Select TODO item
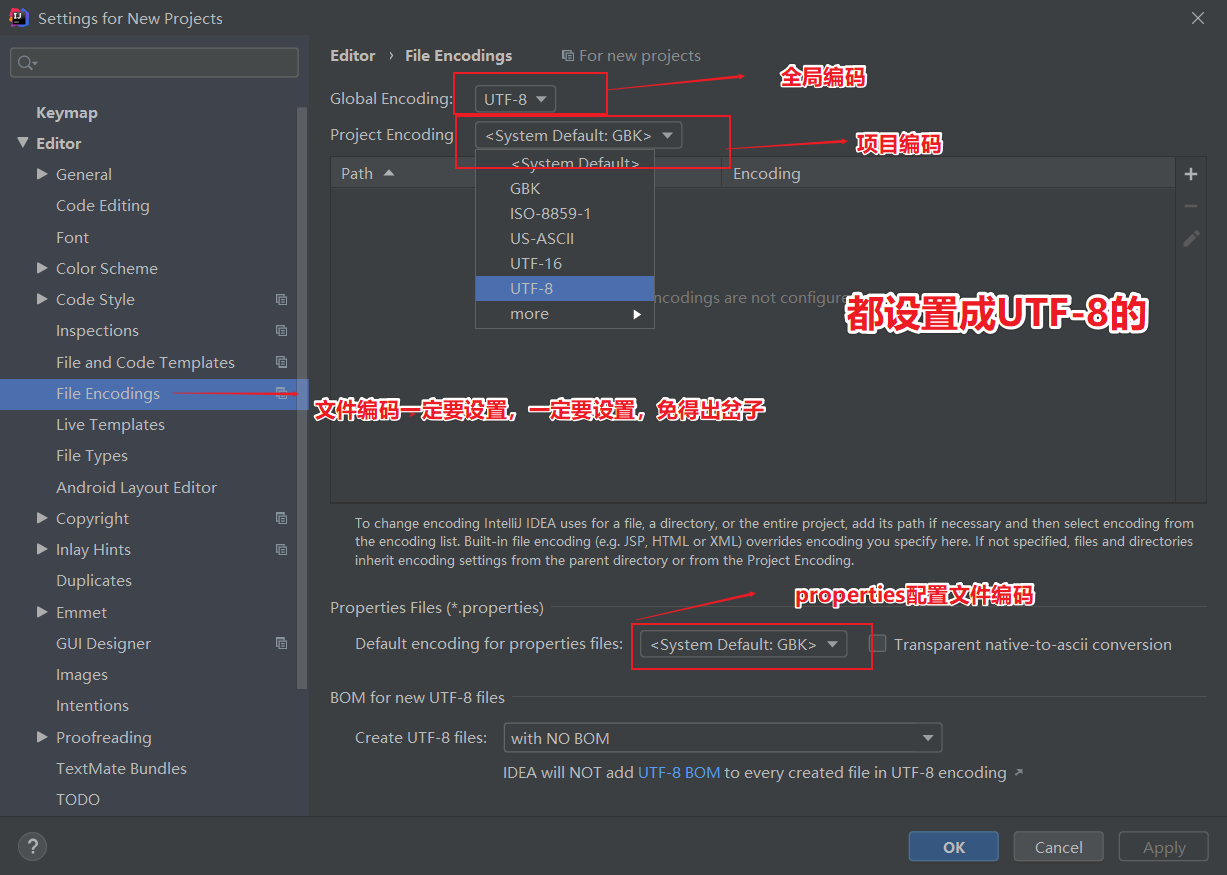1227x875 pixels. tap(78, 799)
